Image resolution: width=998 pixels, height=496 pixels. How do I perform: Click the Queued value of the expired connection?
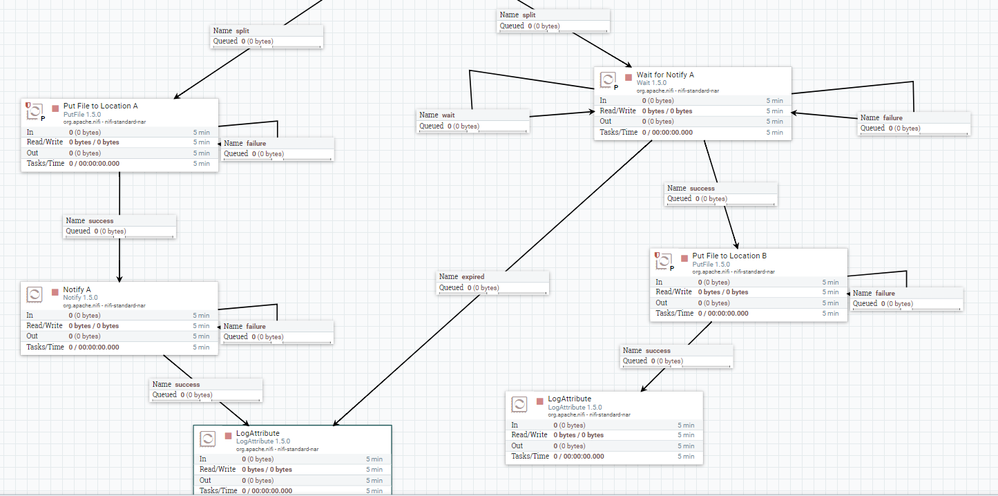484,288
